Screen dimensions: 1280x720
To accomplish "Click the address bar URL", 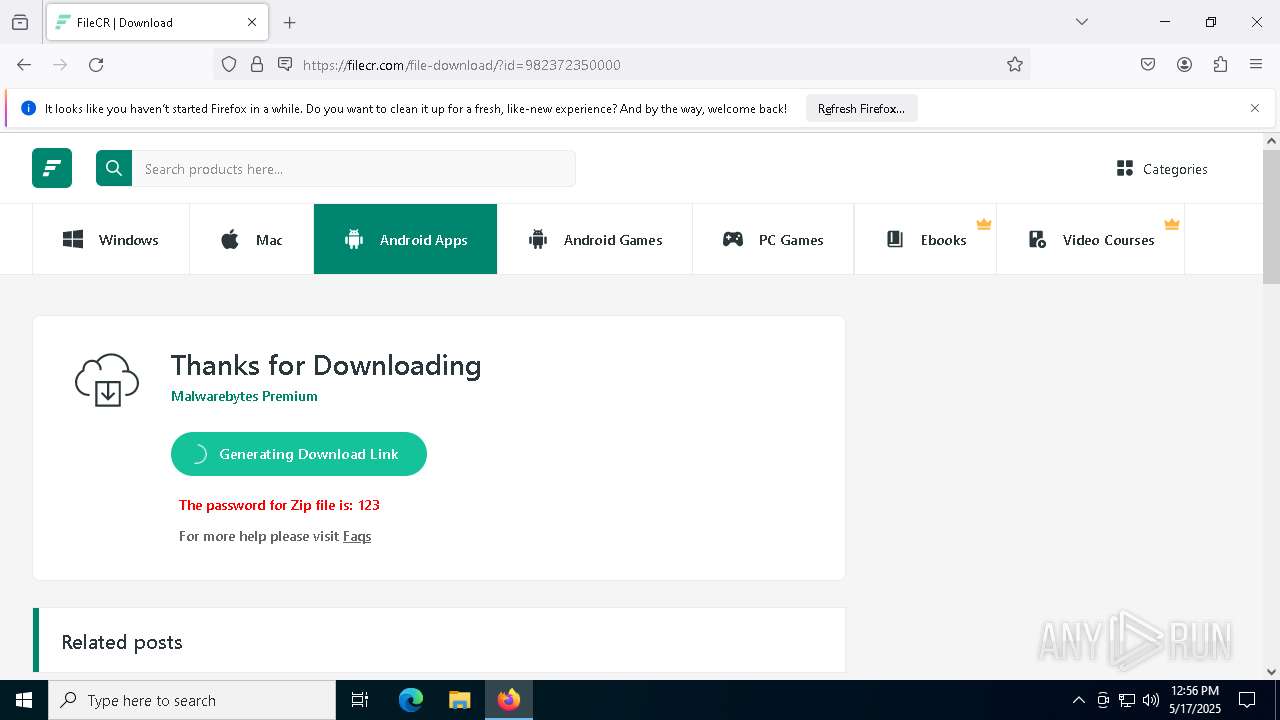I will click(461, 65).
